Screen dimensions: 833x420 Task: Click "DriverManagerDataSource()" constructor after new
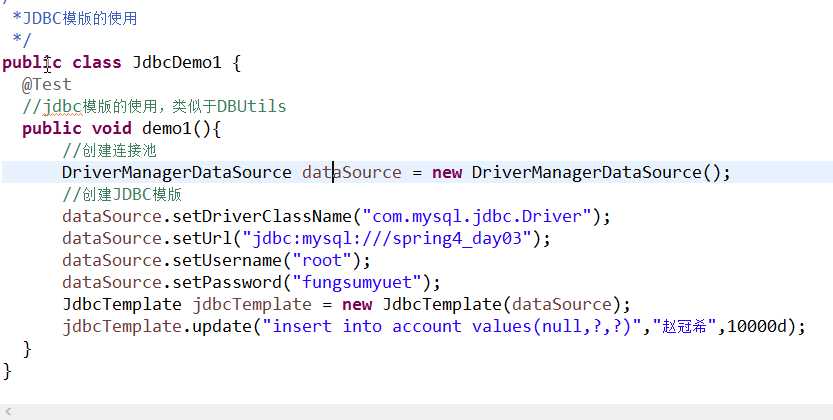click(597, 173)
